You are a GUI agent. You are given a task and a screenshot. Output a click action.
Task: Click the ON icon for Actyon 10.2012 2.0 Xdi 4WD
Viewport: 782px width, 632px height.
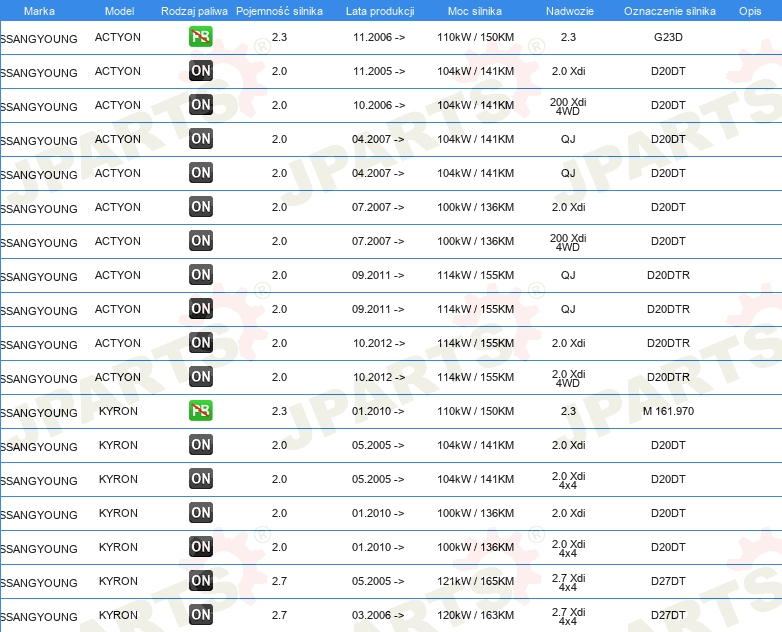pyautogui.click(x=200, y=377)
